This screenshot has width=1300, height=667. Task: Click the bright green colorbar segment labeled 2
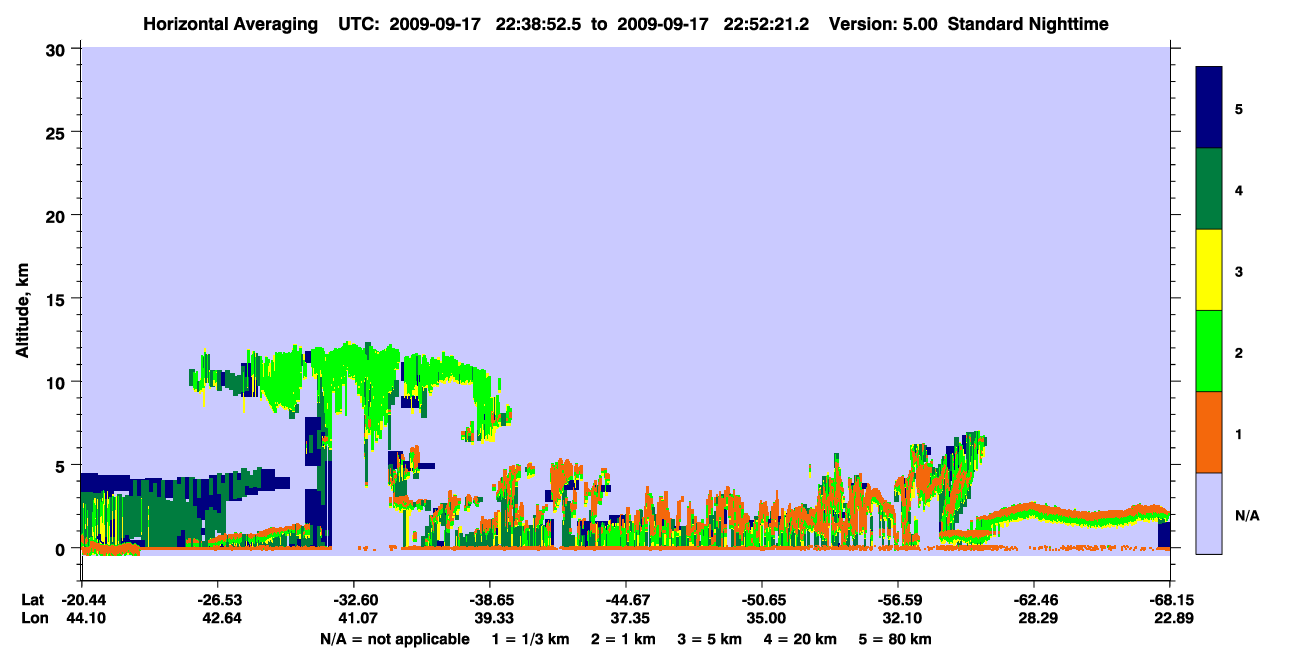(1209, 351)
